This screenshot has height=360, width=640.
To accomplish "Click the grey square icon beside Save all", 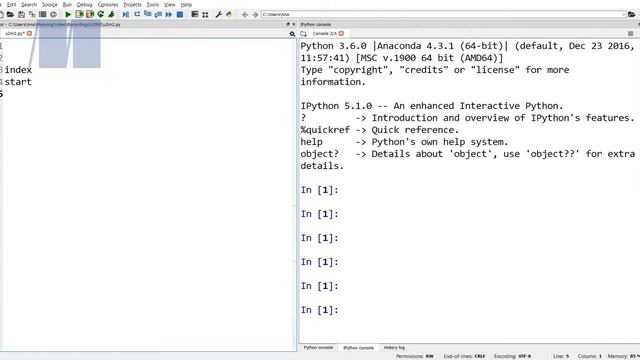I will [x=42, y=14].
